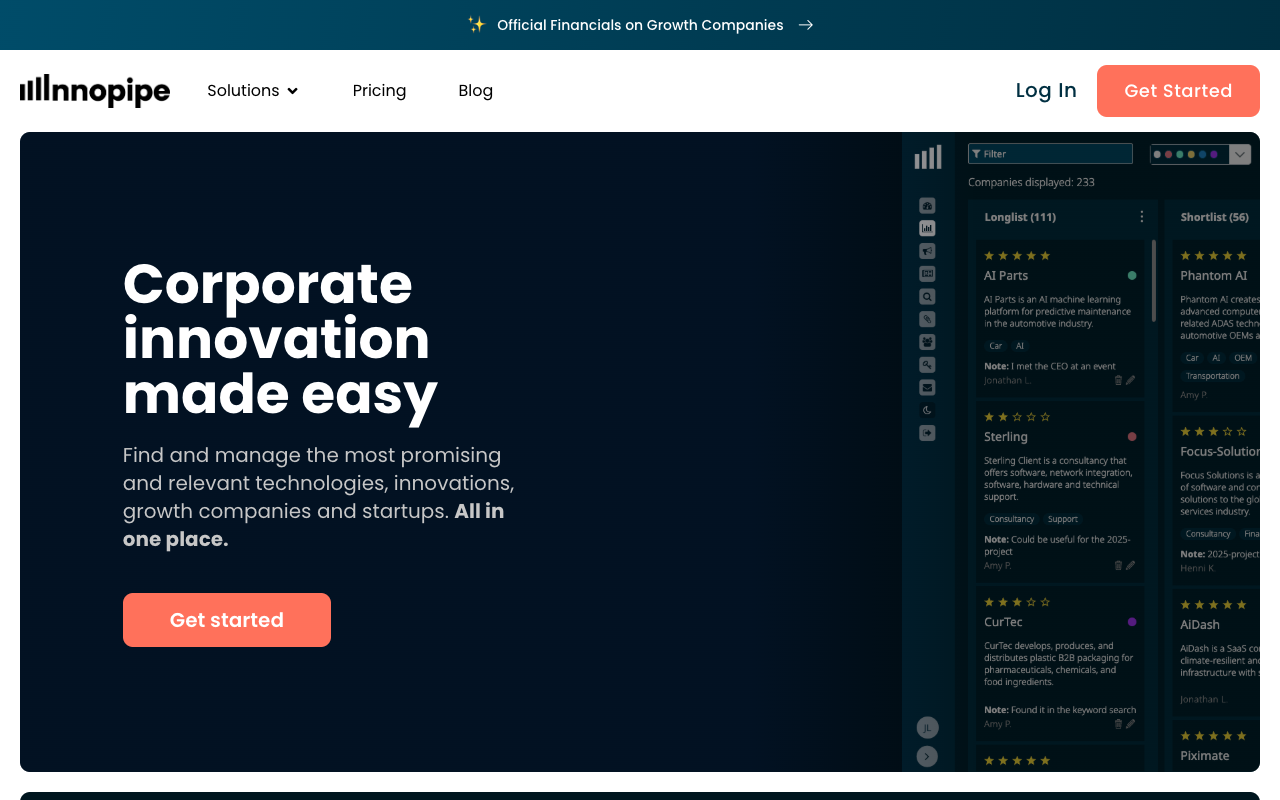
Task: Open the team members icon in the sidebar
Action: pos(927,341)
